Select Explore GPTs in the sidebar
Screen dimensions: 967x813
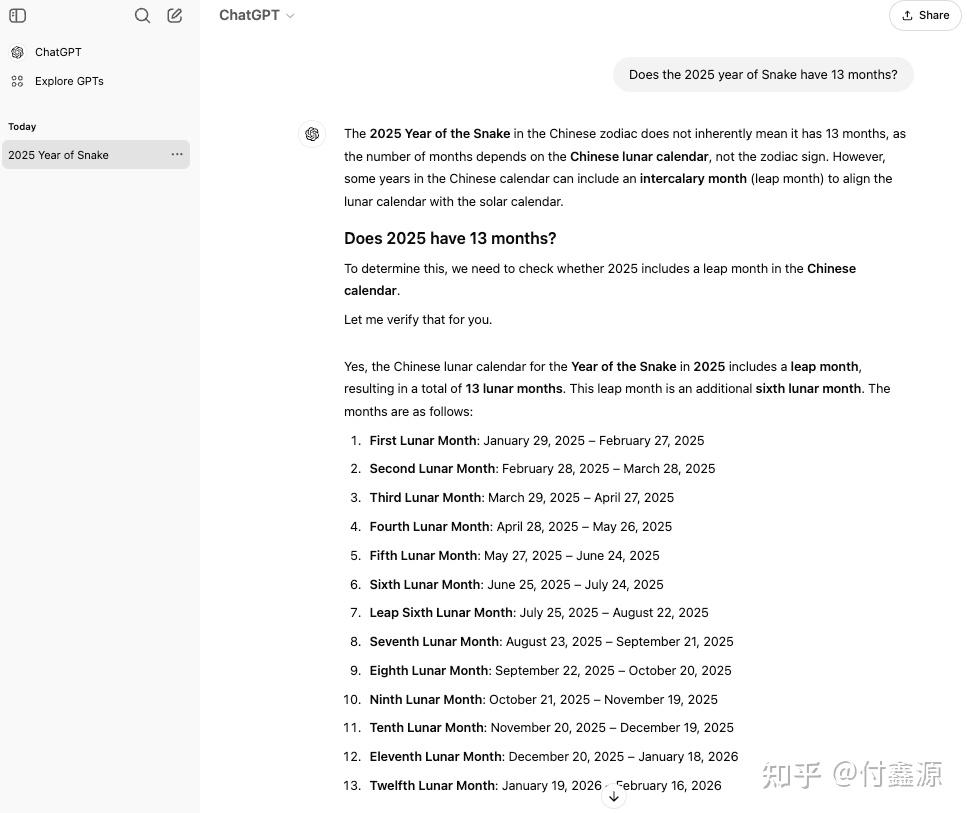[68, 81]
